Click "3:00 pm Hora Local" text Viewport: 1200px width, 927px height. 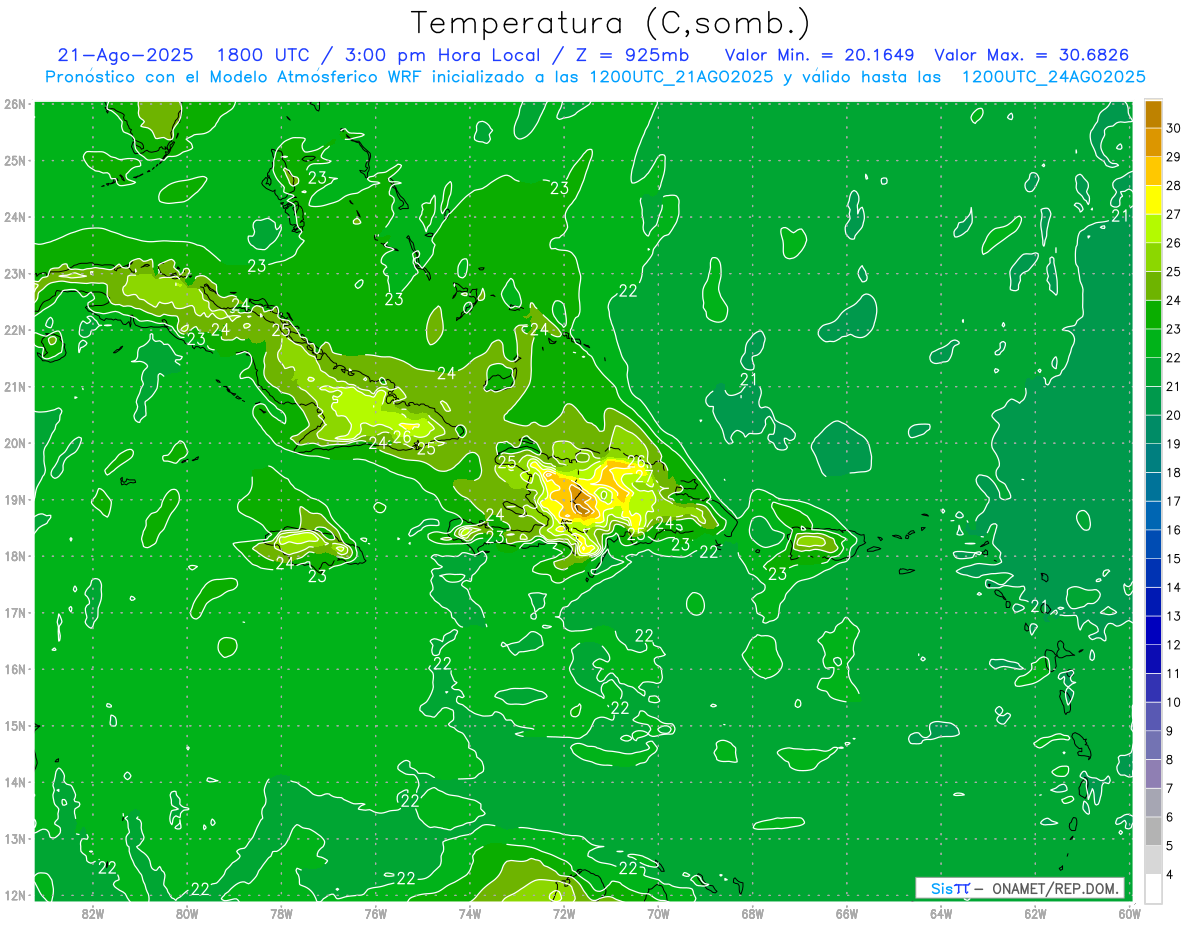(x=442, y=55)
